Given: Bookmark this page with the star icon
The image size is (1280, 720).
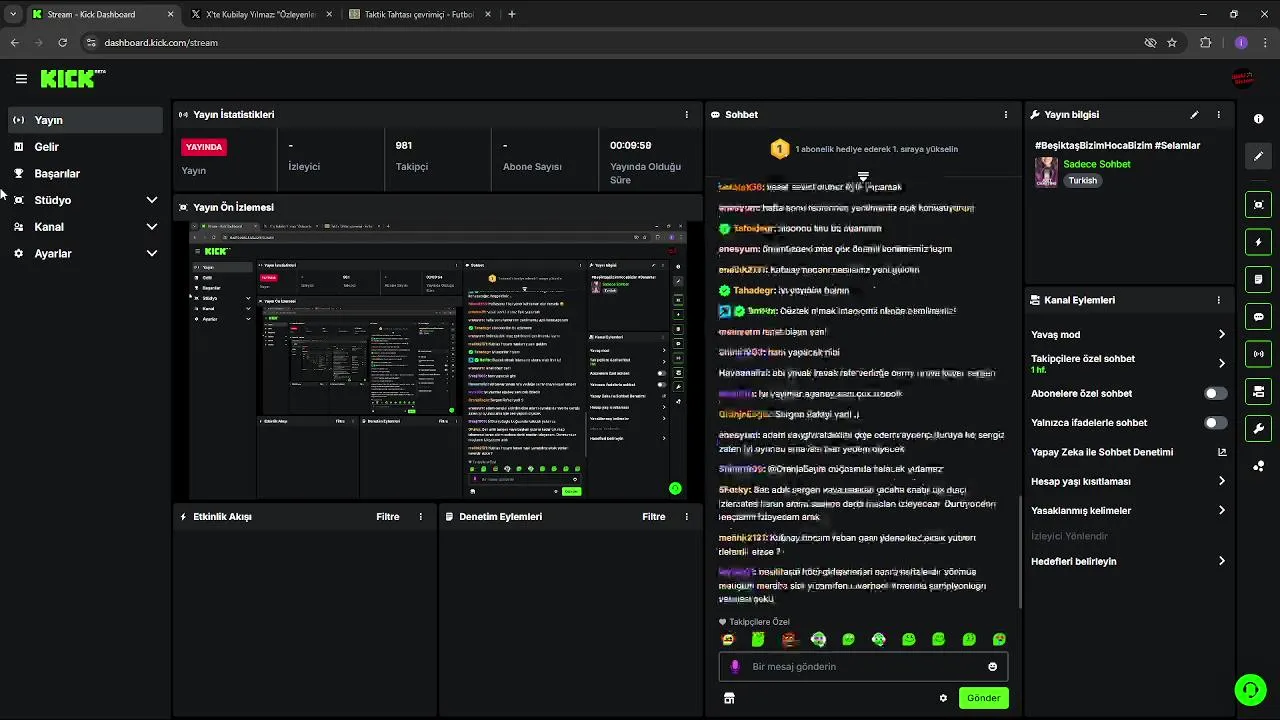Looking at the screenshot, I should pyautogui.click(x=1172, y=43).
